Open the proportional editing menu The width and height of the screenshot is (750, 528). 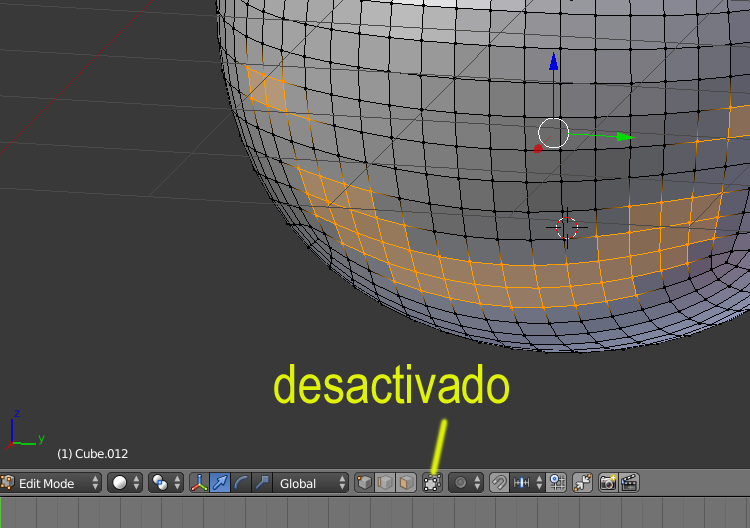(x=466, y=483)
